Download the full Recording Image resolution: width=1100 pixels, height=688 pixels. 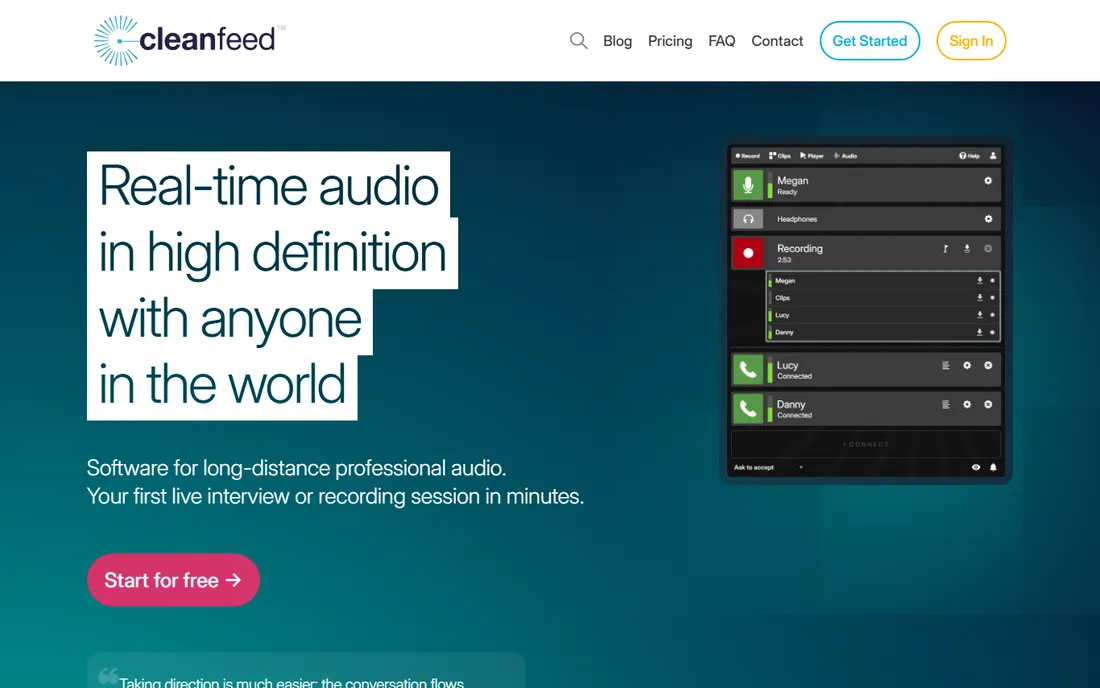point(967,248)
